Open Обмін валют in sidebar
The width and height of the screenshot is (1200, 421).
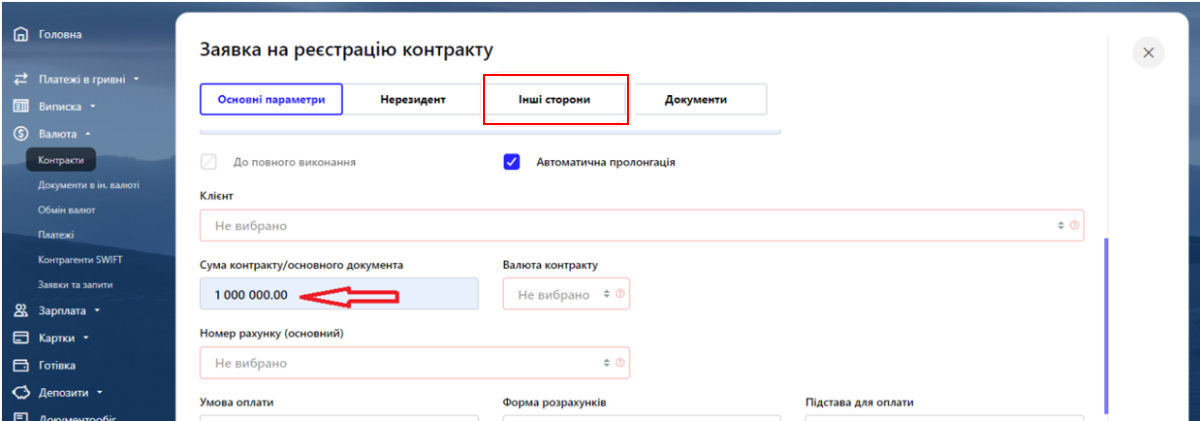tap(67, 210)
